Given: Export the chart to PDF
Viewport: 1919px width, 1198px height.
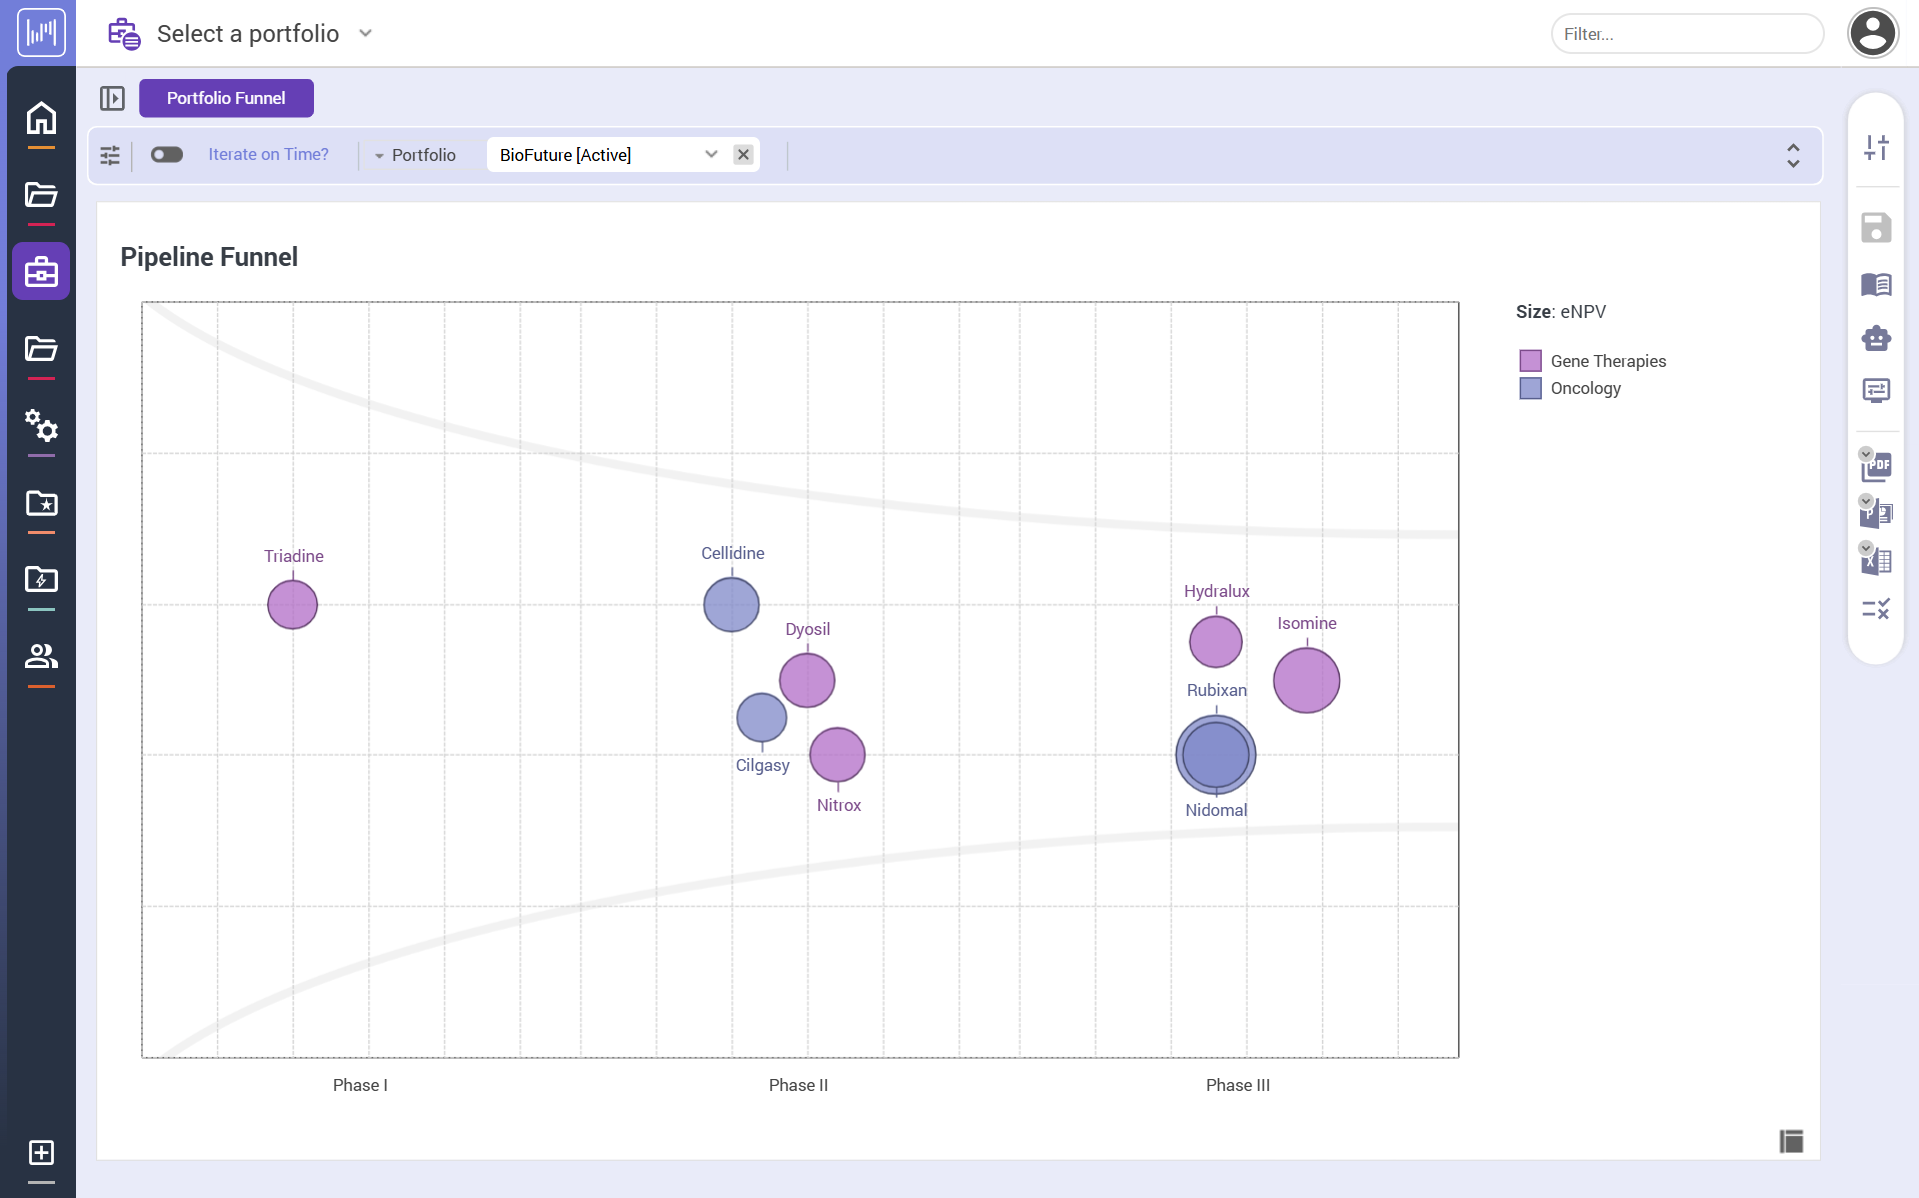Looking at the screenshot, I should pos(1876,465).
